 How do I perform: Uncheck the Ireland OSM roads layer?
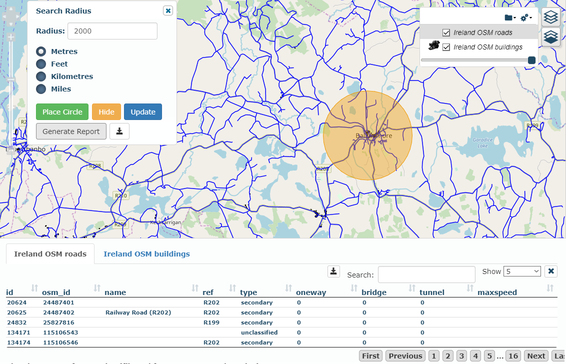pos(446,32)
